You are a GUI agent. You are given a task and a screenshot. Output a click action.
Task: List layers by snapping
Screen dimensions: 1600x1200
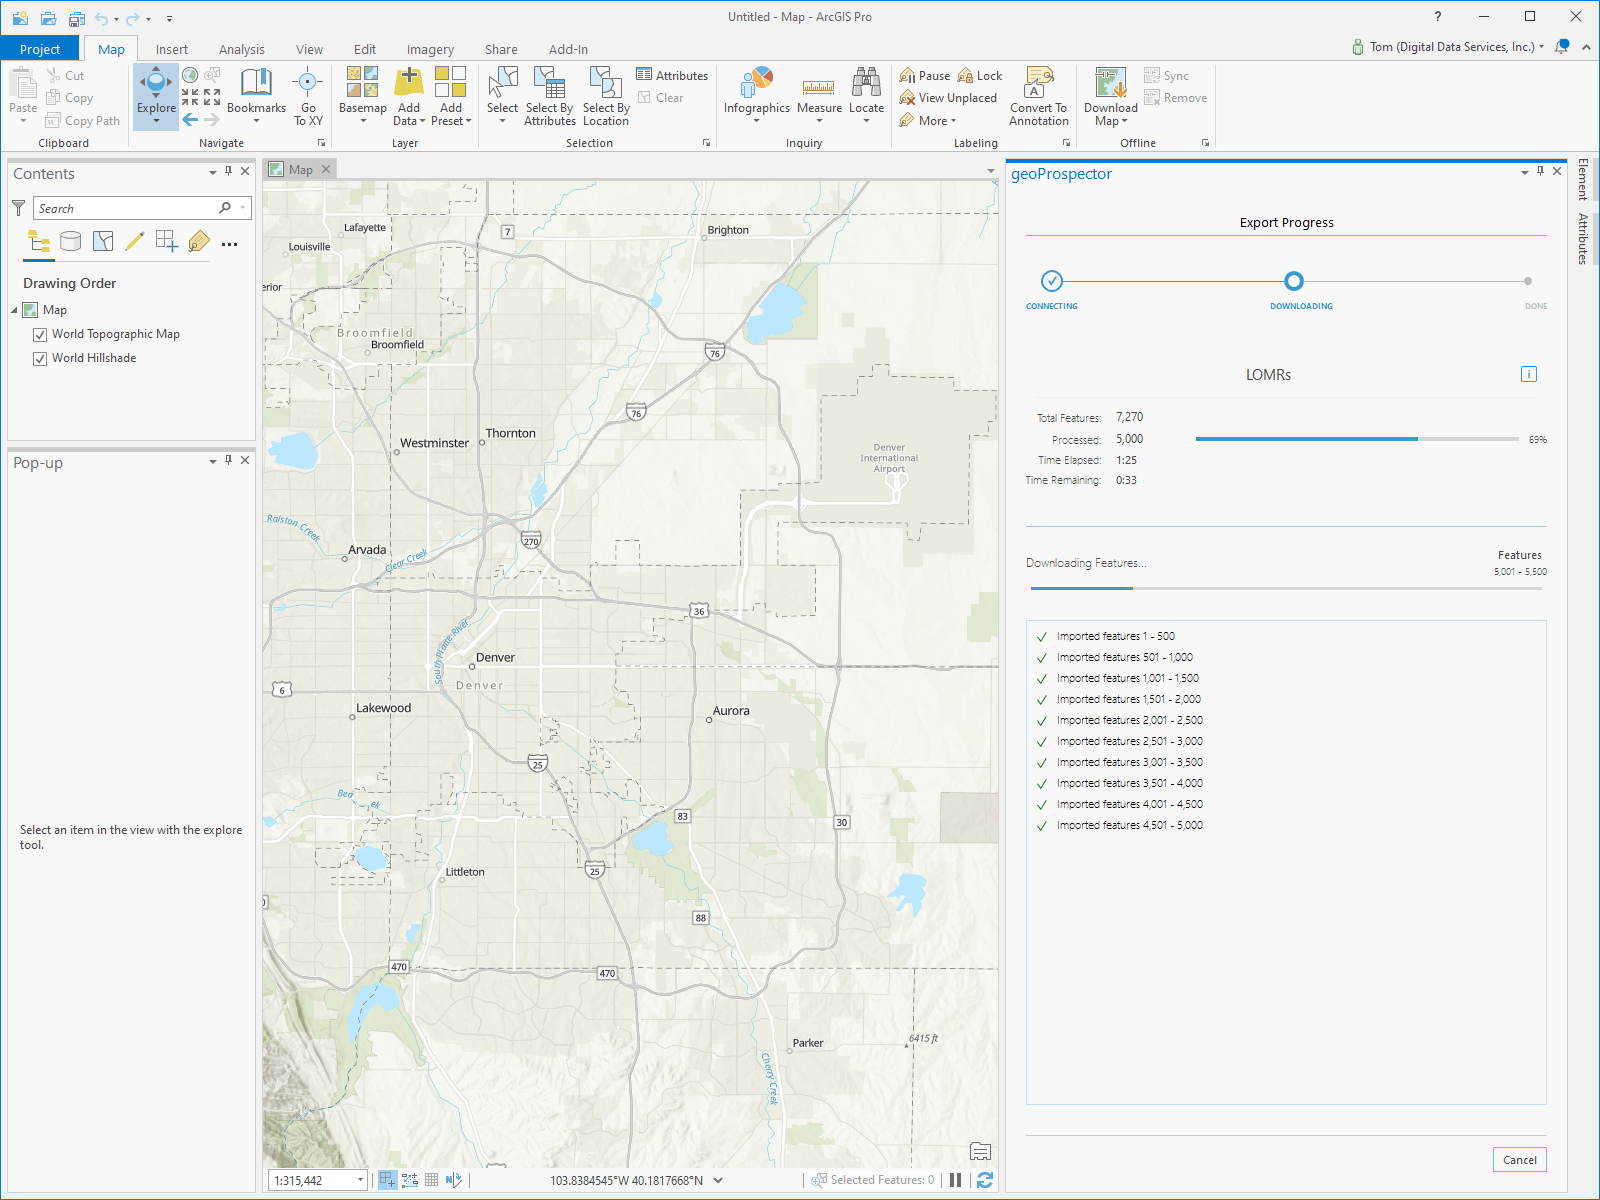[167, 241]
